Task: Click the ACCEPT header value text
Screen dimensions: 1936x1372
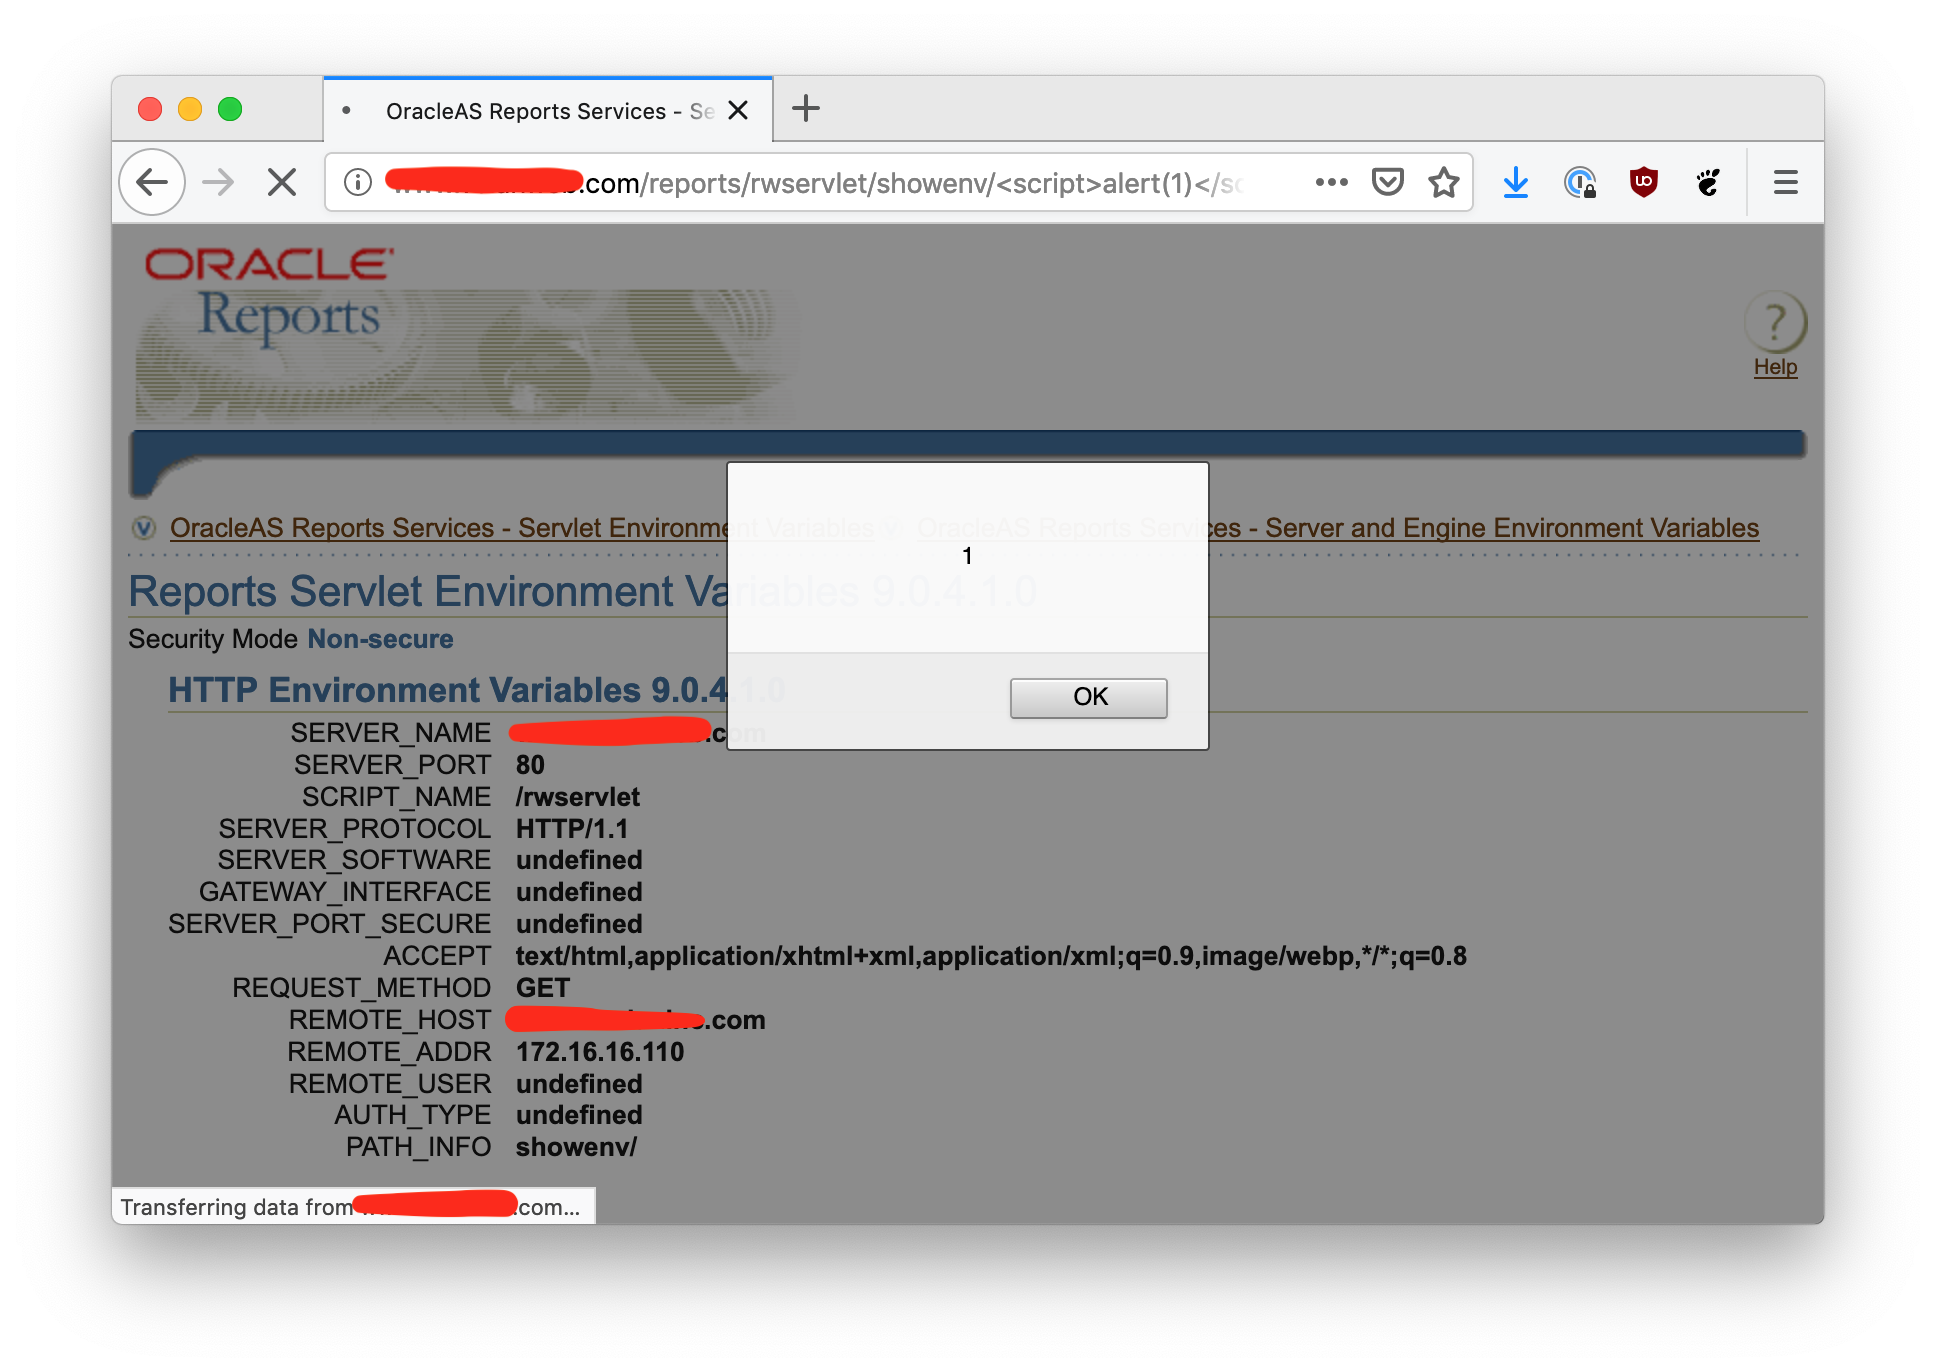Action: click(x=991, y=956)
